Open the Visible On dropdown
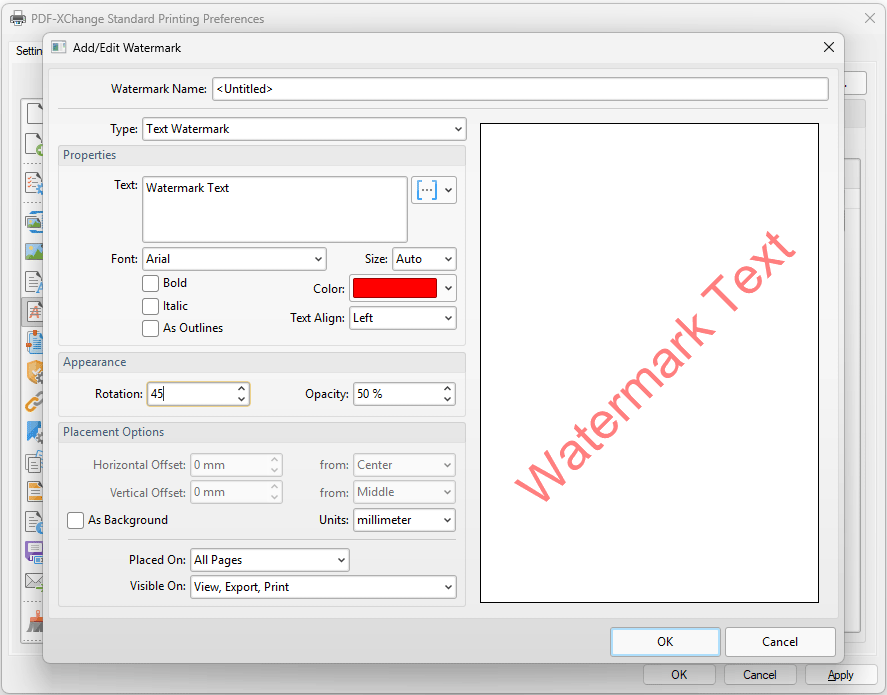This screenshot has width=887, height=695. point(322,587)
